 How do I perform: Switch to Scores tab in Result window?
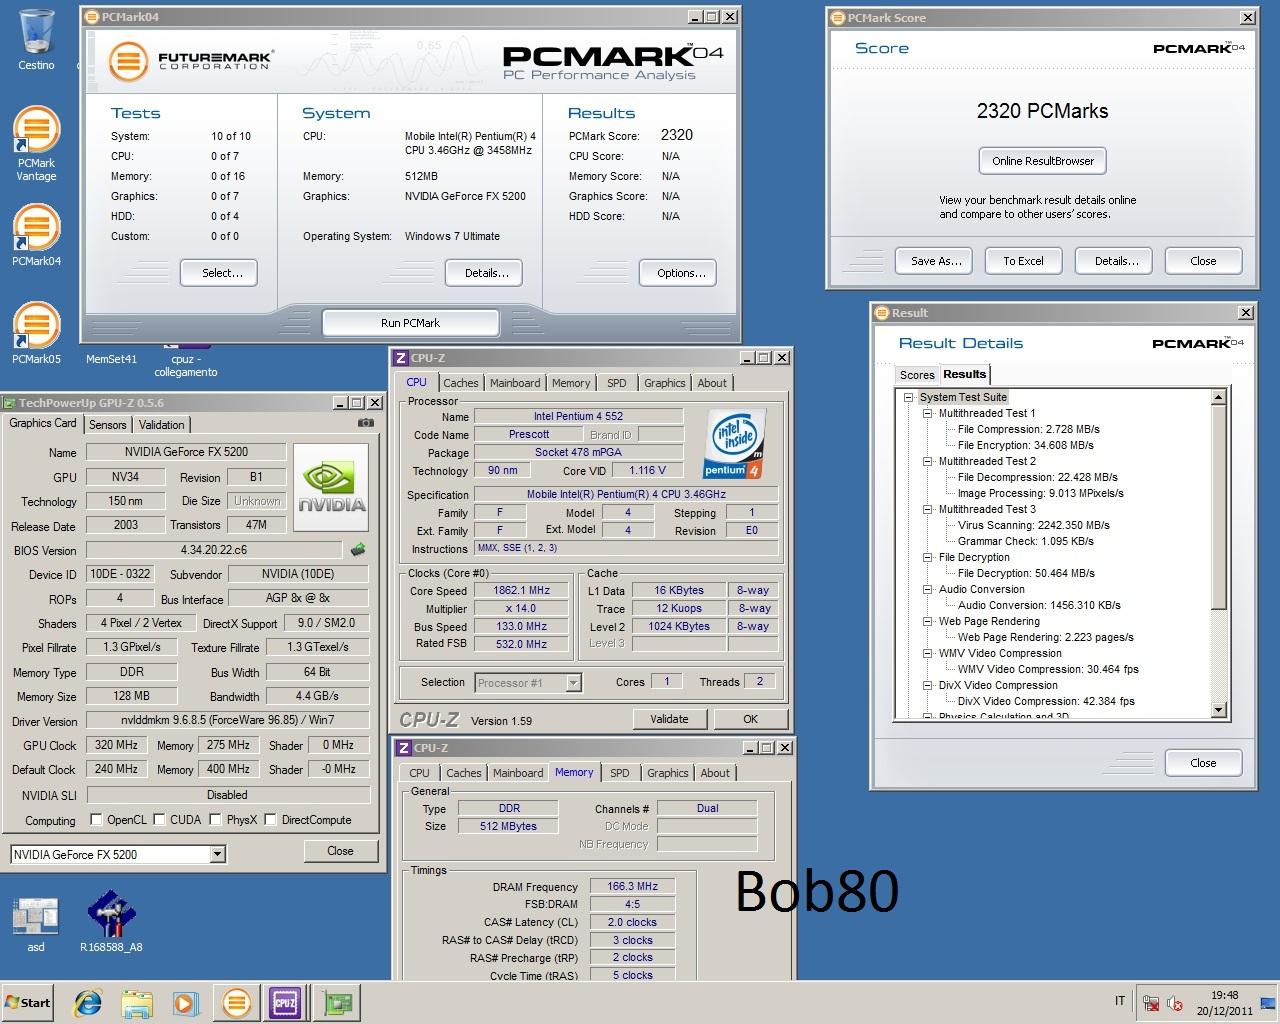pyautogui.click(x=917, y=375)
